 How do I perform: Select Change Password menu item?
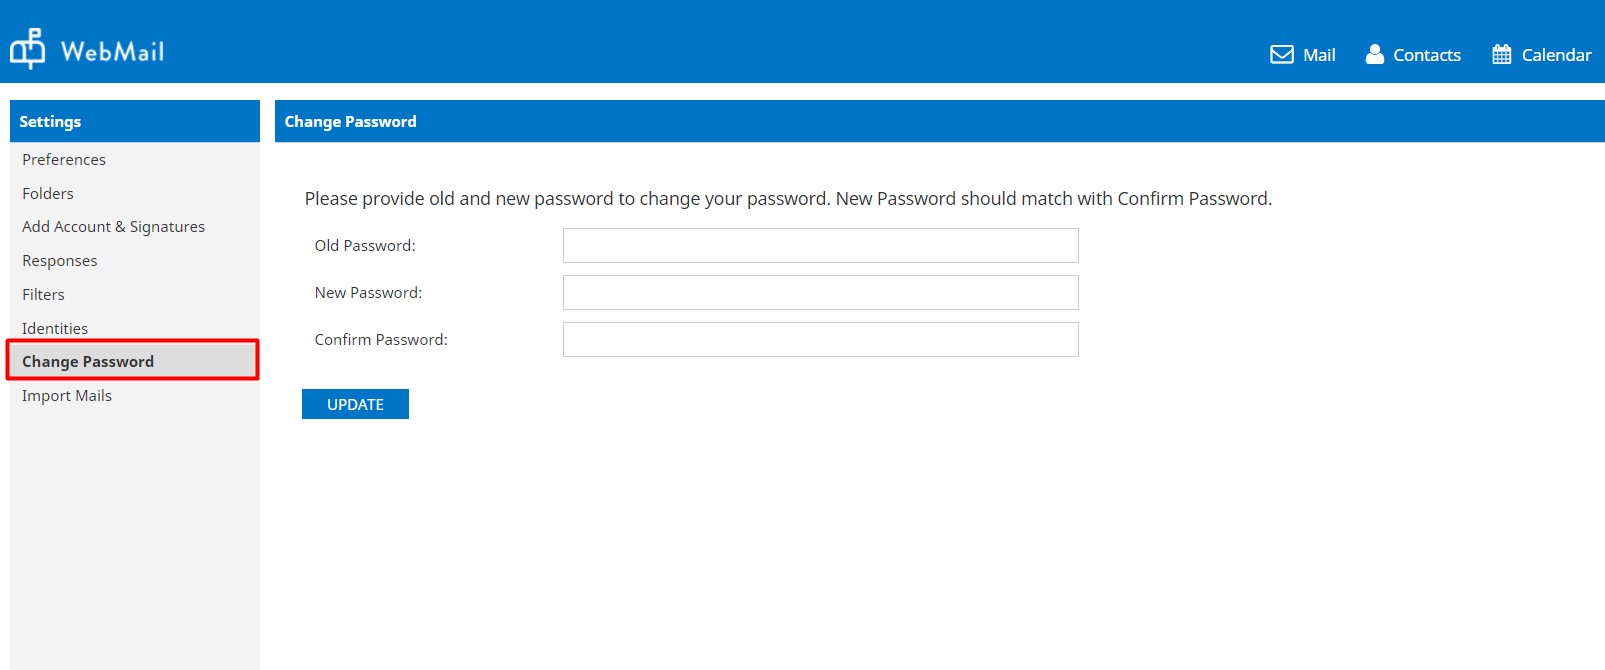click(x=88, y=362)
